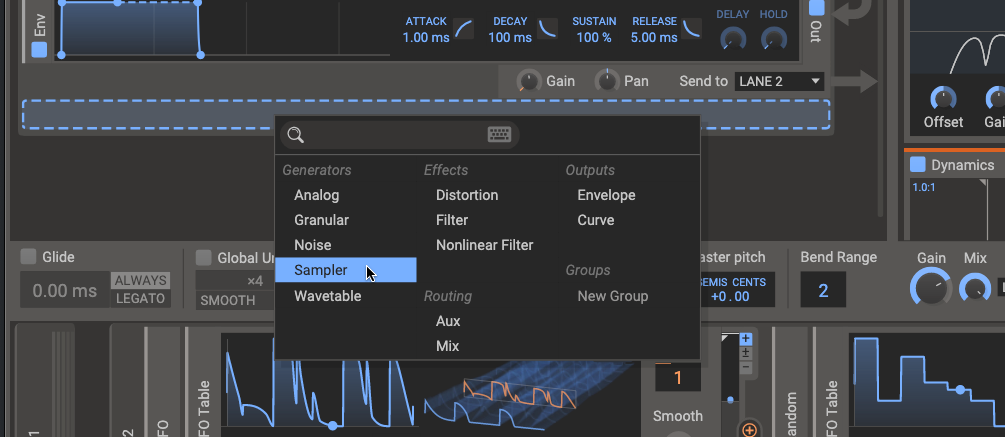Click the search magnifier icon in the popup
1005x437 pixels.
[x=293, y=135]
